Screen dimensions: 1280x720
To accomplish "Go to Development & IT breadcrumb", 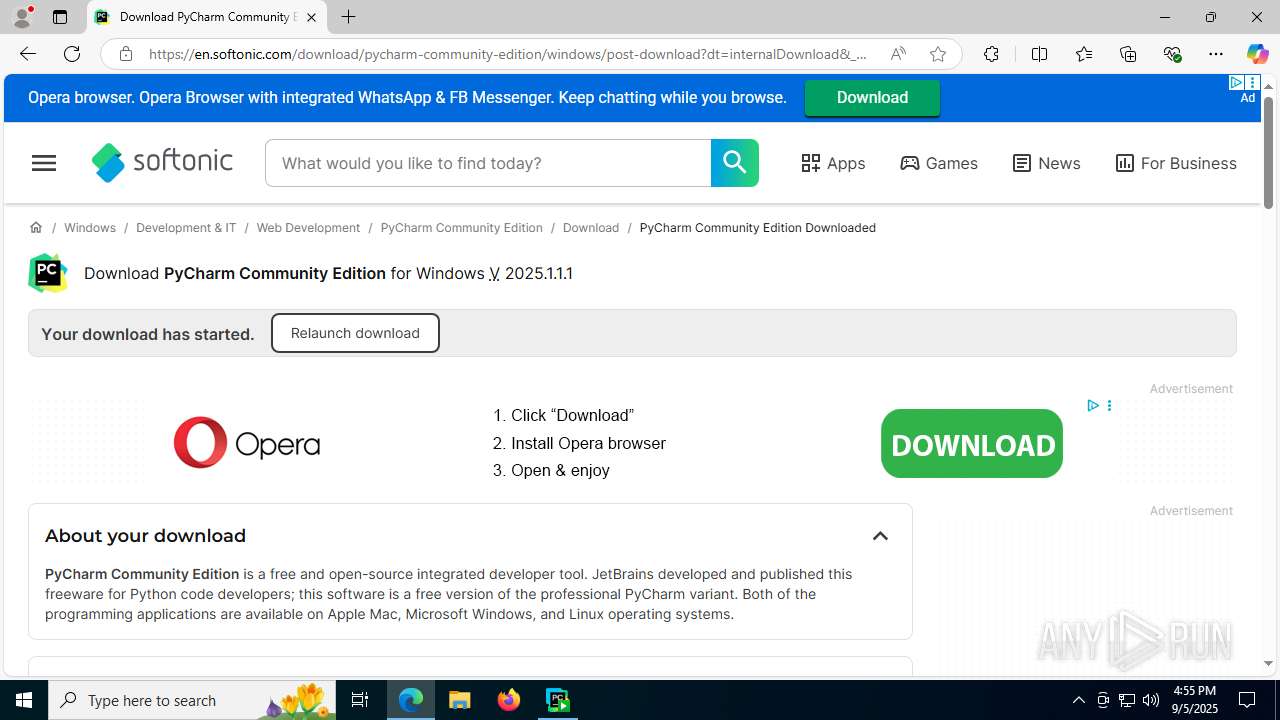I will [186, 228].
